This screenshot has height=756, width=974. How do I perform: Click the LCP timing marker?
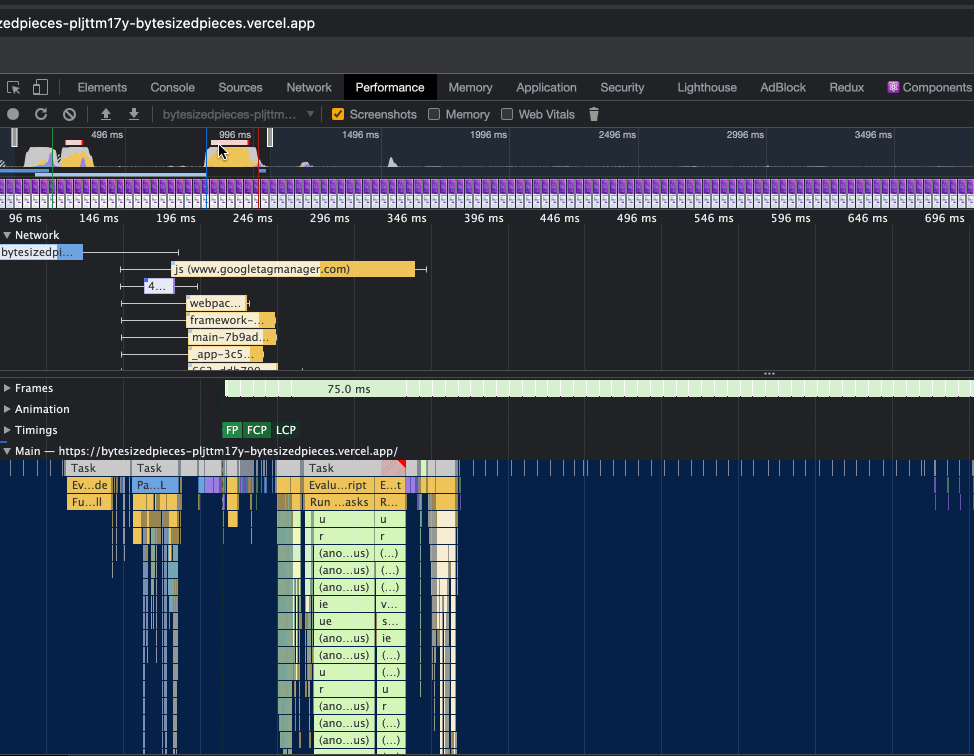point(286,430)
